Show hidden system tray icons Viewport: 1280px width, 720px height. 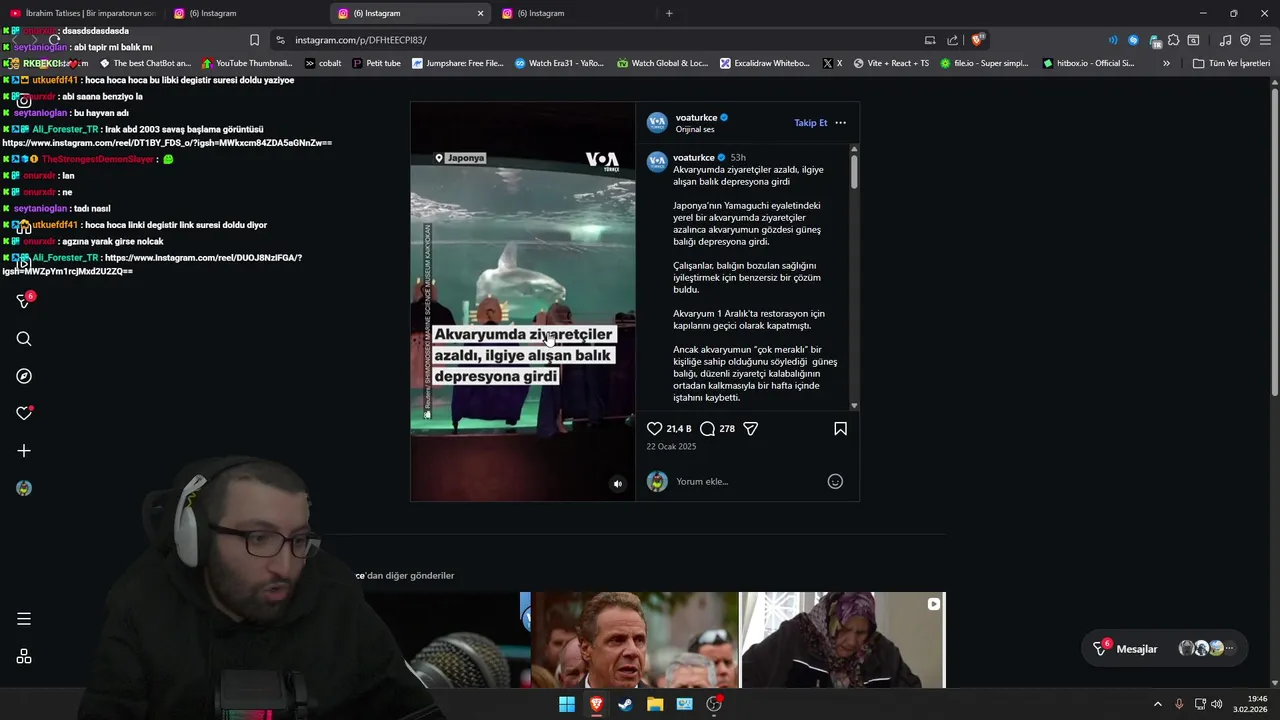[x=1158, y=704]
